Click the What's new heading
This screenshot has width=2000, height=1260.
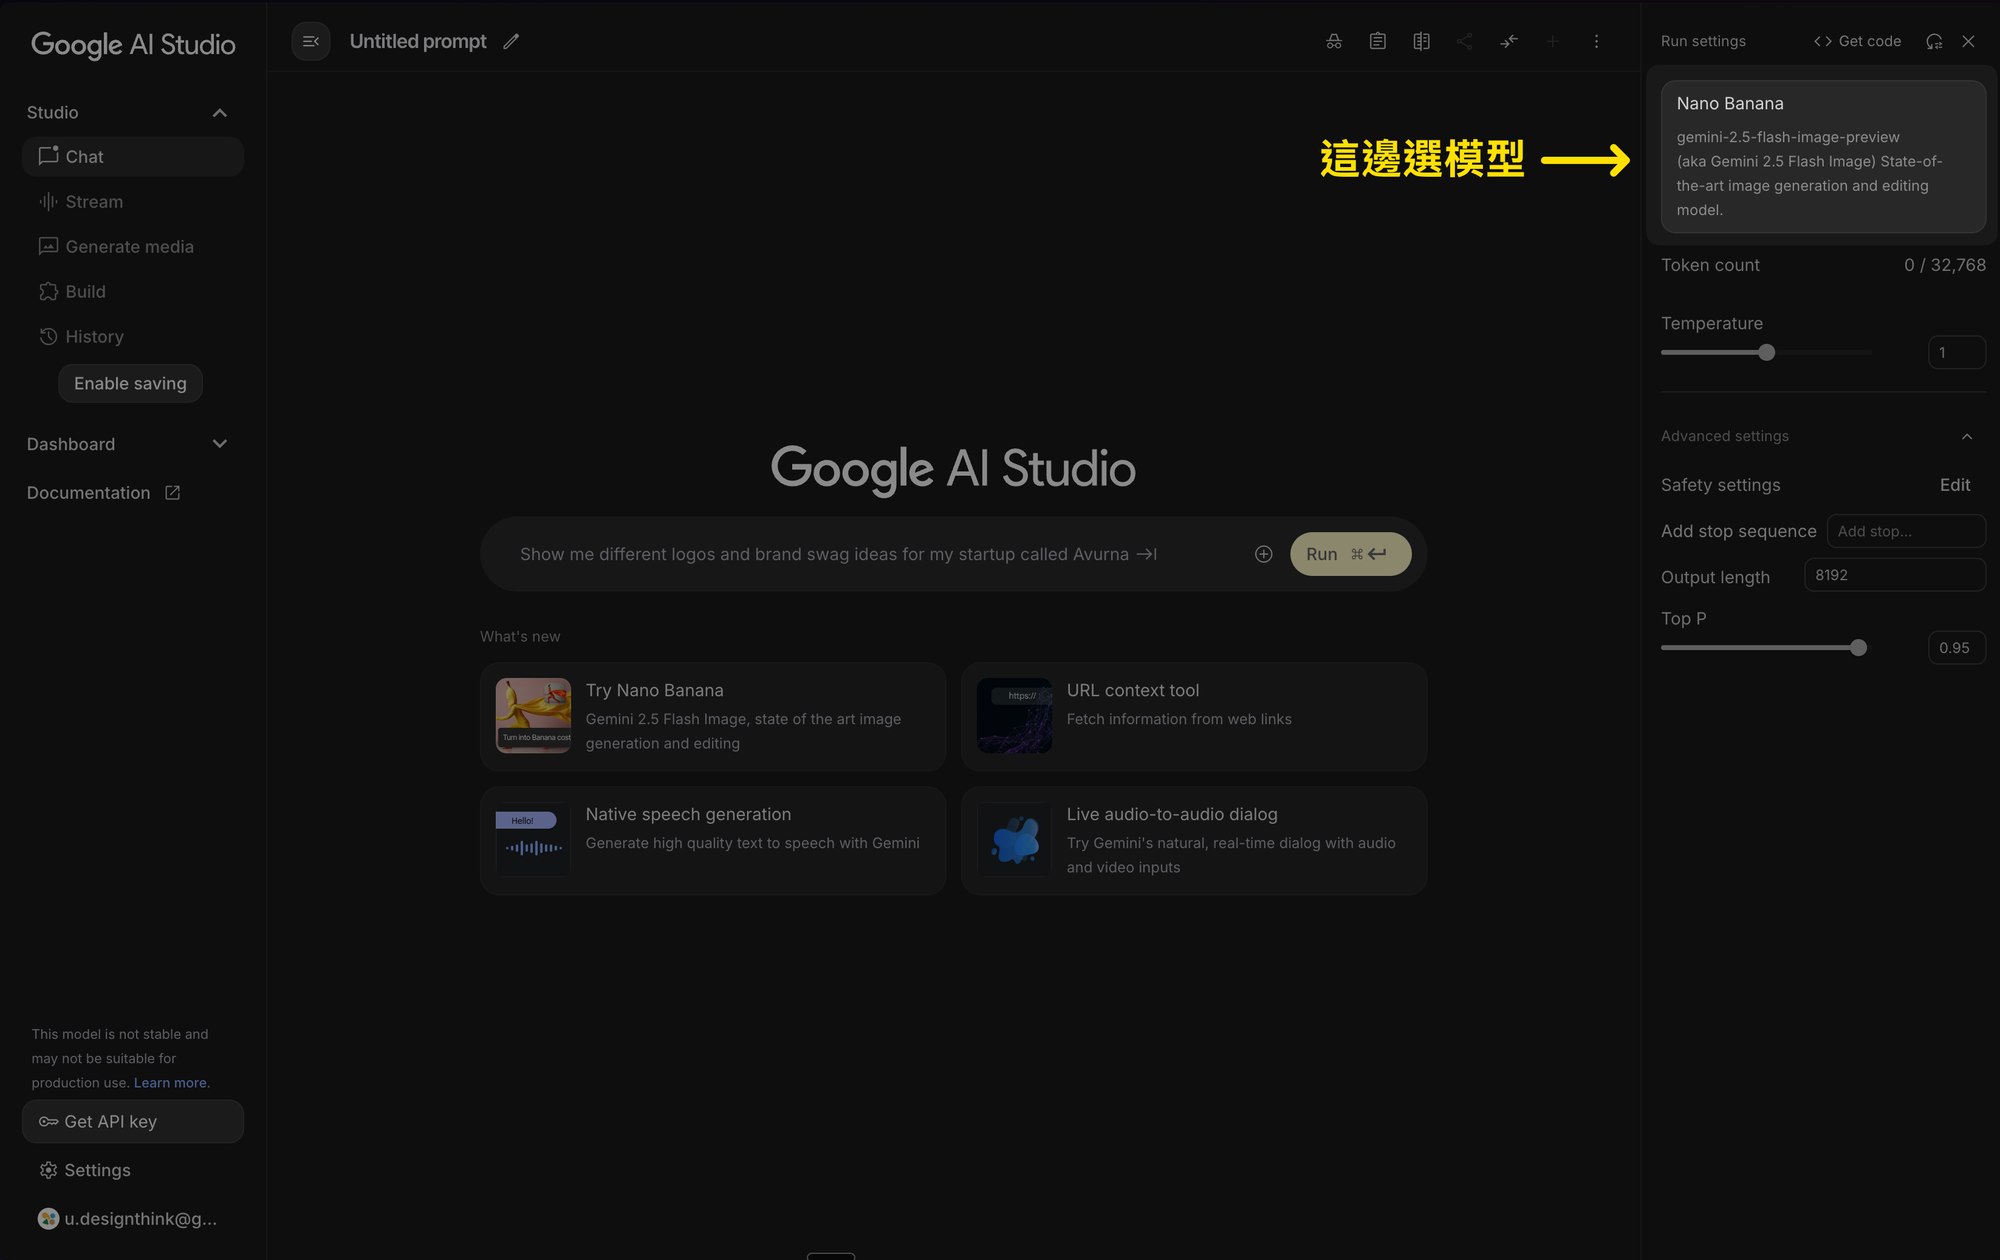520,636
